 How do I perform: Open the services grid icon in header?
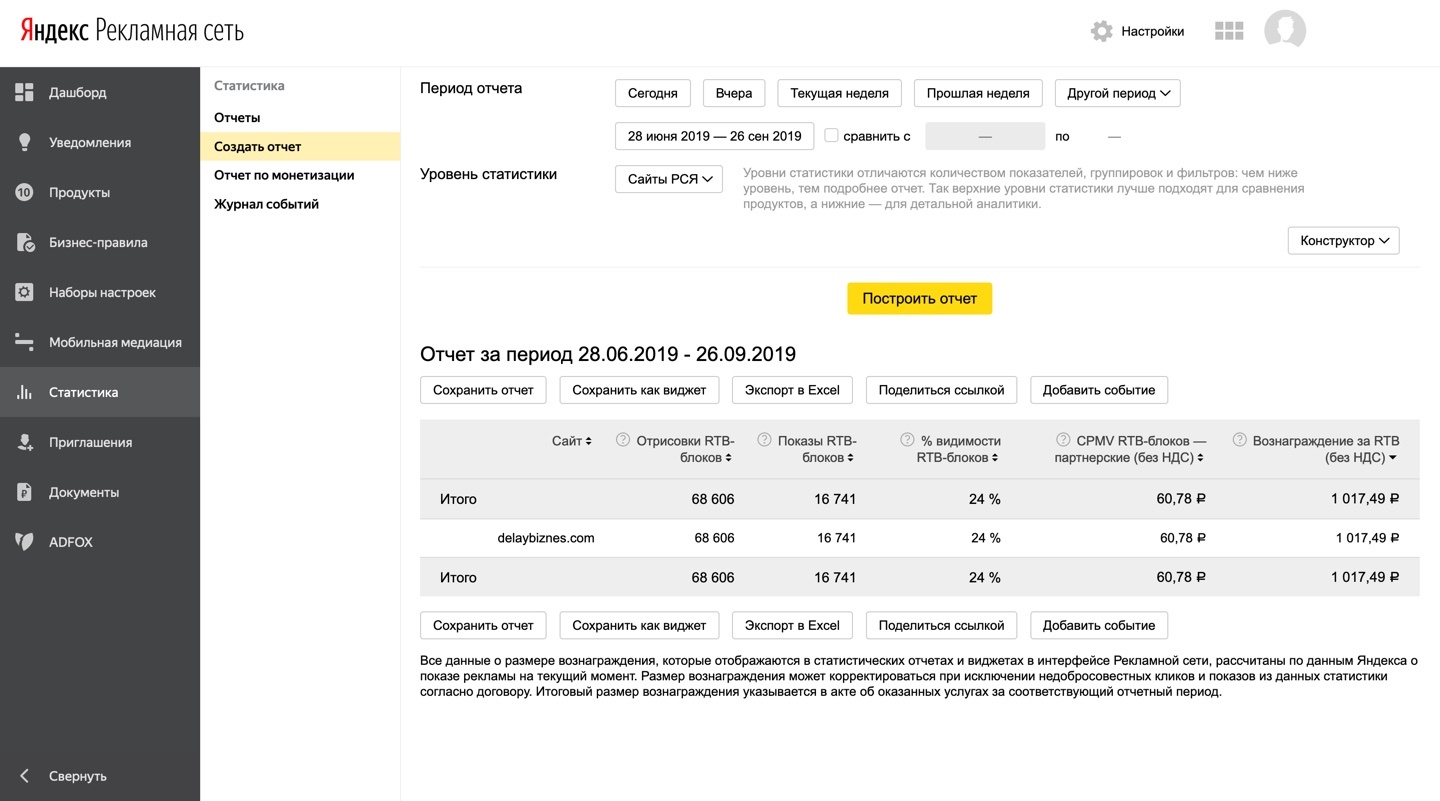(1229, 31)
